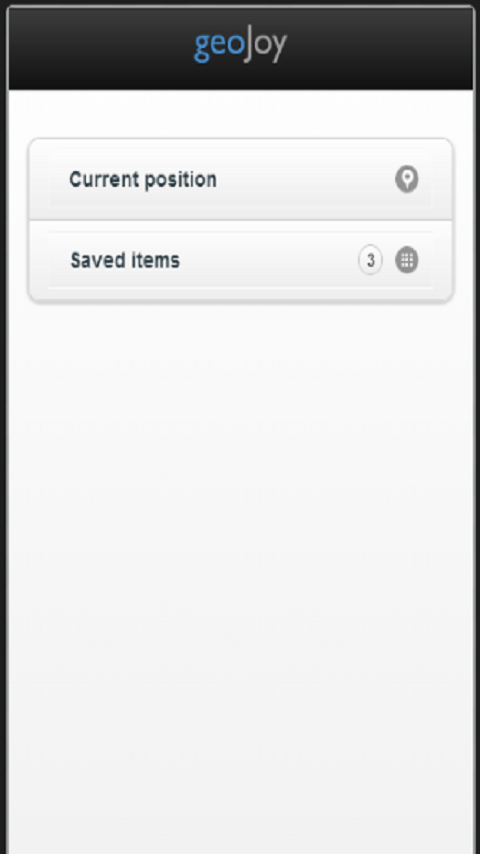Click the grid icon beside Saved items
Image resolution: width=480 pixels, height=854 pixels.
click(x=406, y=260)
